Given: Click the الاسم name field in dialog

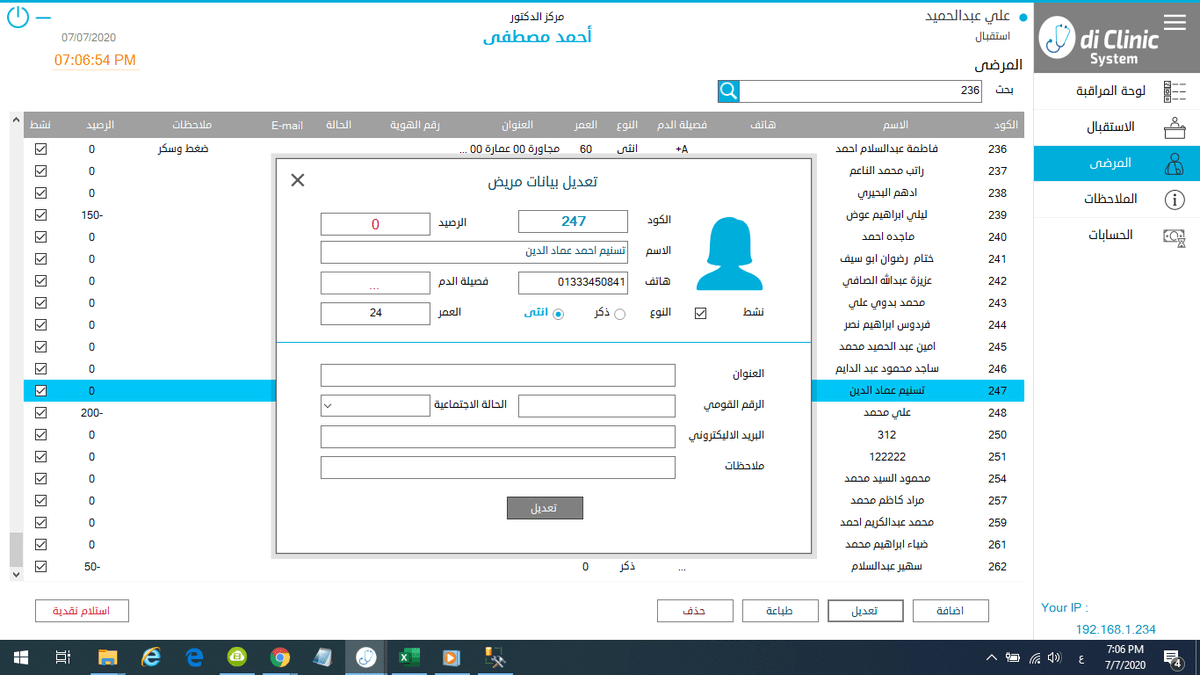Looking at the screenshot, I should point(474,252).
